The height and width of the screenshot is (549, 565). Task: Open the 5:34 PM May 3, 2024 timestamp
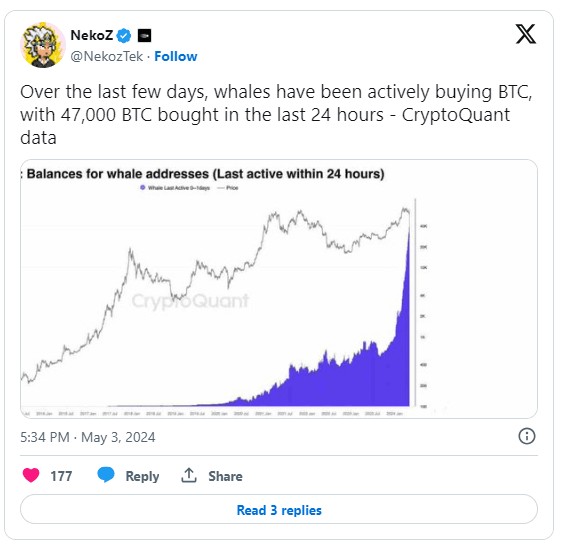click(88, 437)
